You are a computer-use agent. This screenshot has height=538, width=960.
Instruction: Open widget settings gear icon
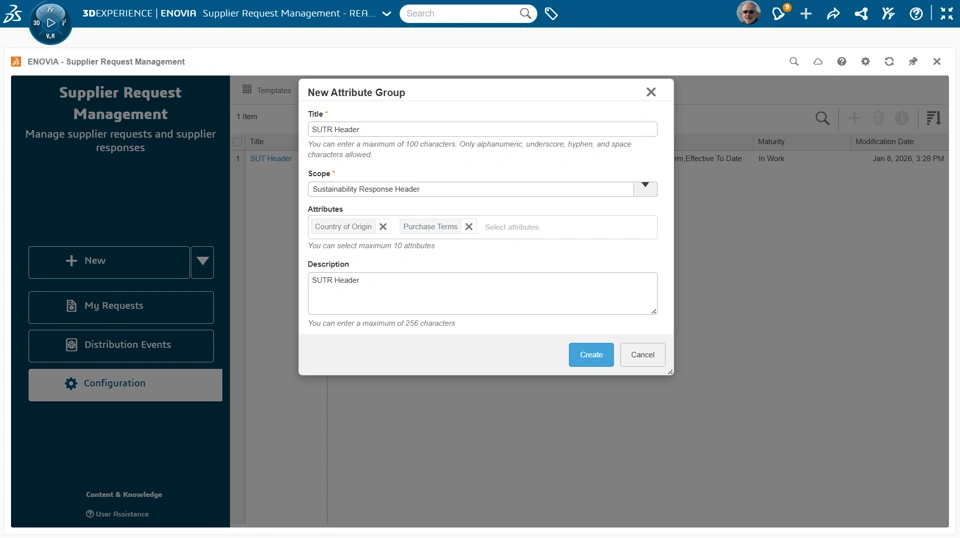(x=865, y=61)
